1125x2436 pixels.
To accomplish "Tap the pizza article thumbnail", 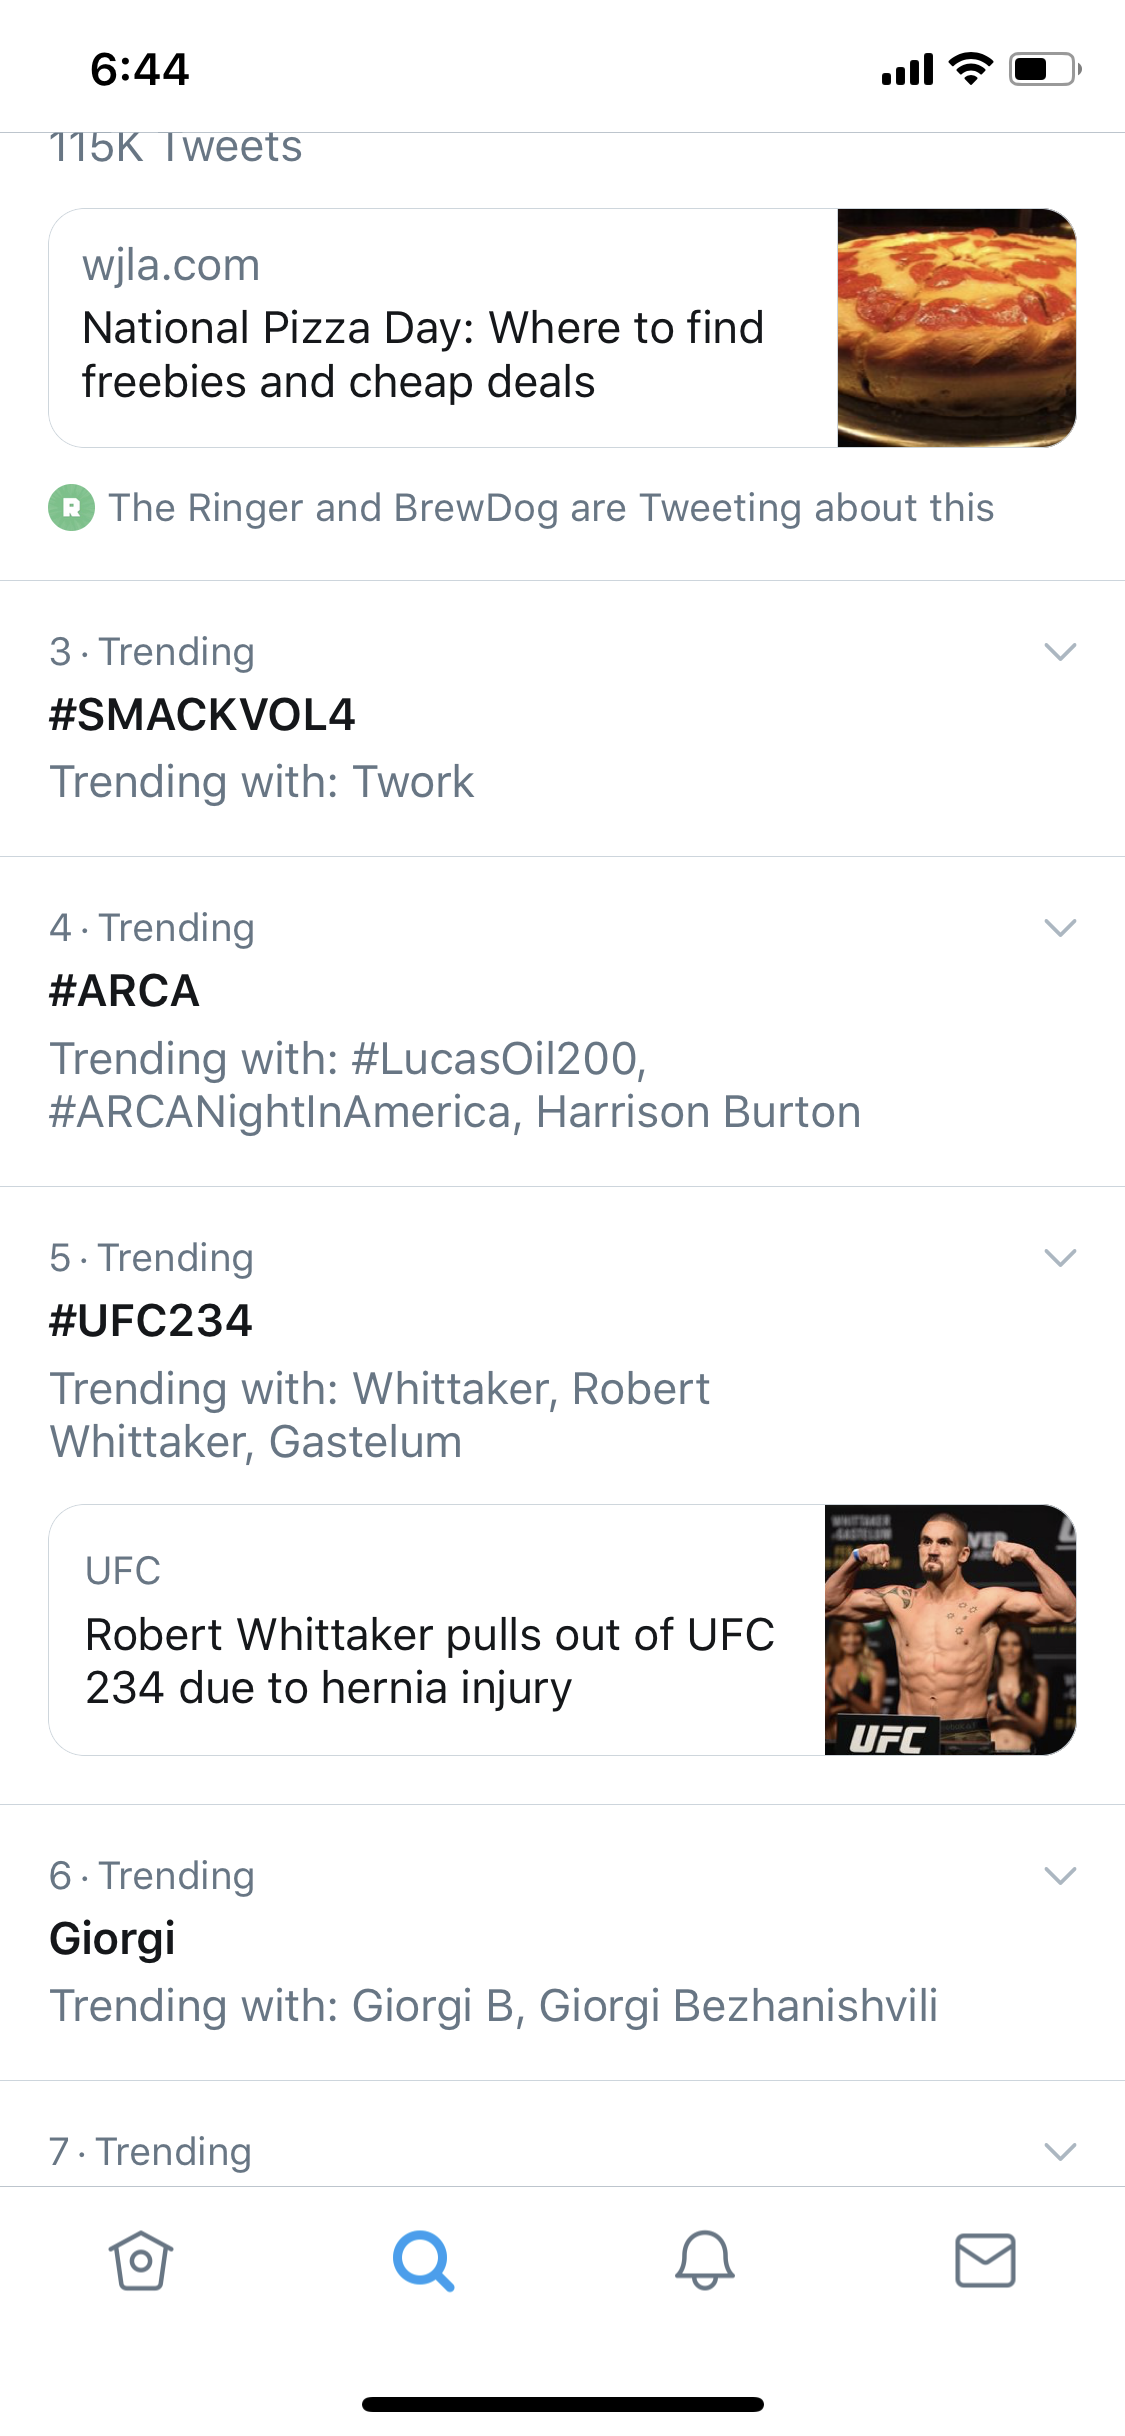I will [956, 328].
